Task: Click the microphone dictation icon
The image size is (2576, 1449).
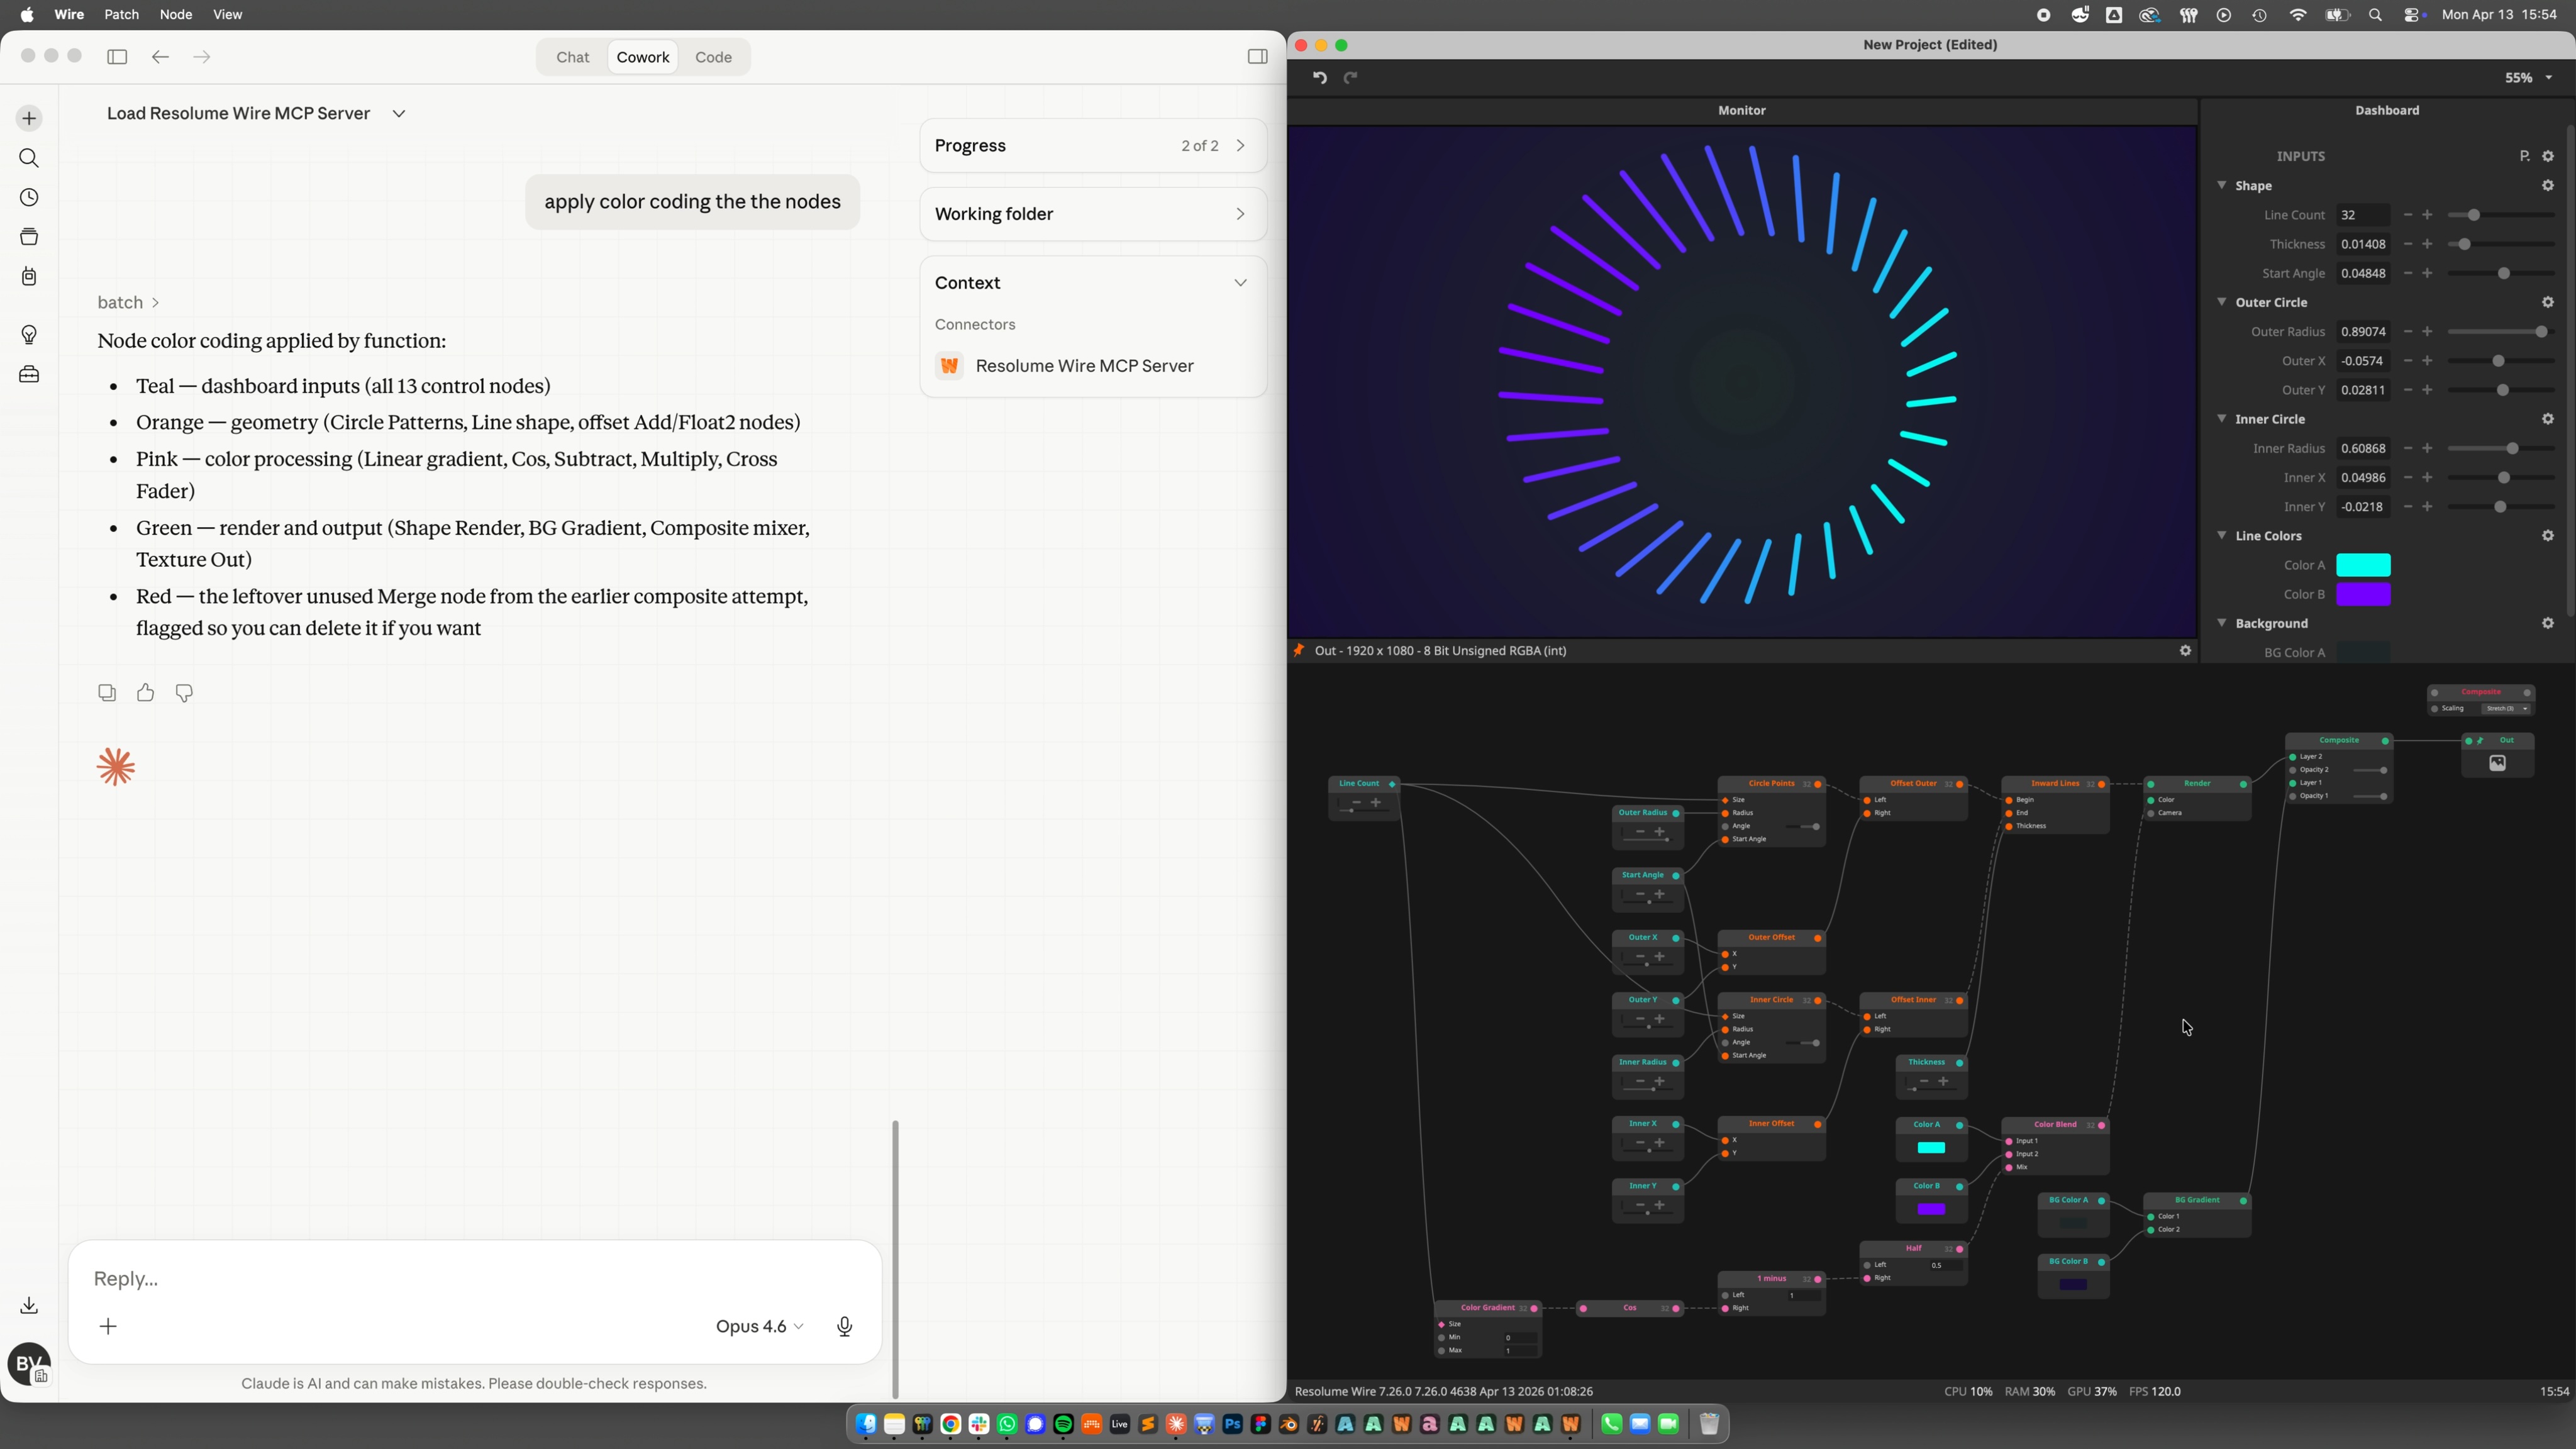Action: (844, 1327)
